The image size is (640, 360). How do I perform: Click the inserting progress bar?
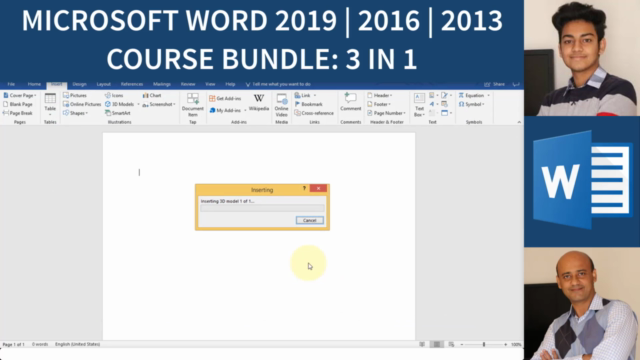point(262,208)
